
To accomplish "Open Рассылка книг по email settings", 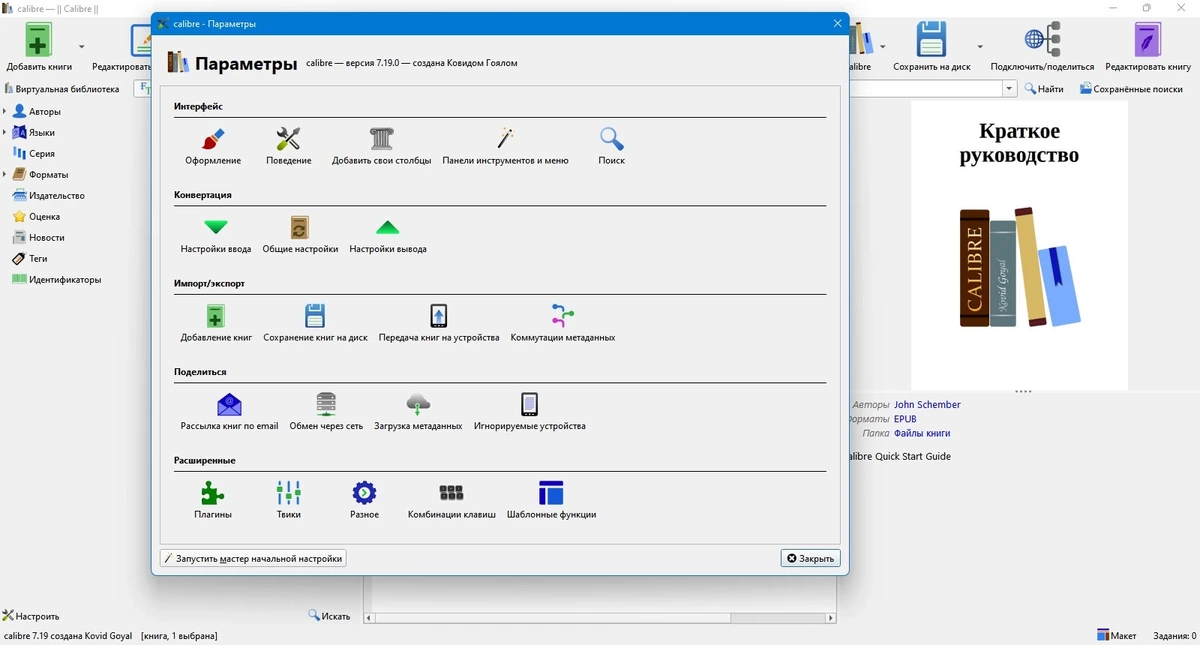I will pyautogui.click(x=229, y=412).
